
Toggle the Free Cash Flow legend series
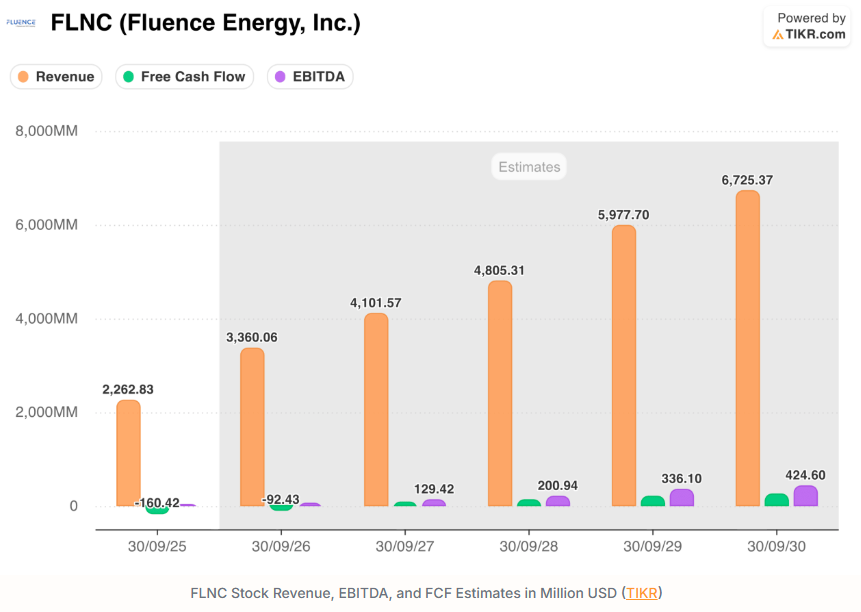click(x=184, y=77)
